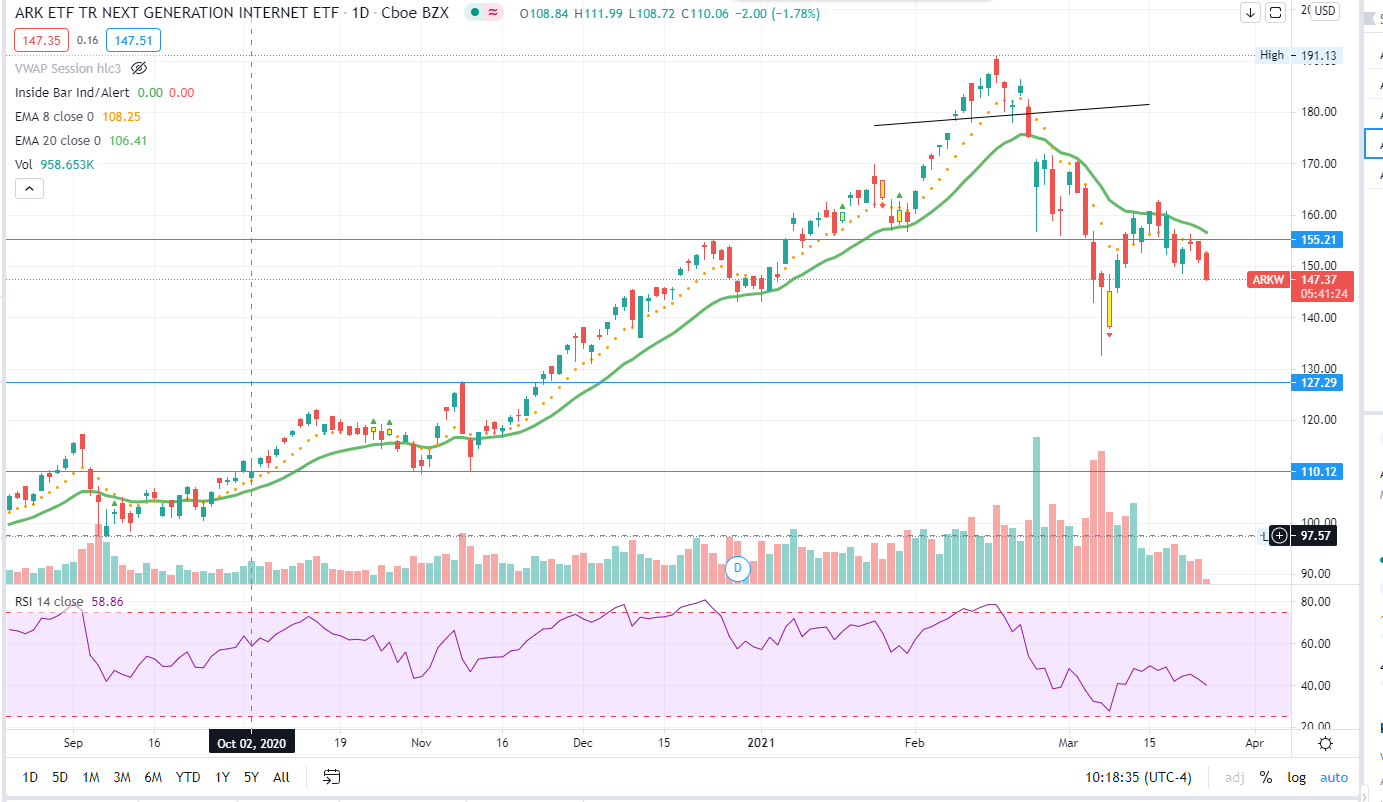Select the 1D time range
Image resolution: width=1383 pixels, height=802 pixels.
(x=31, y=777)
